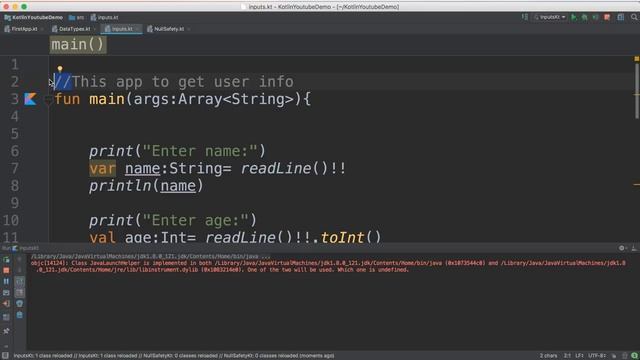
Task: Hide the Run panel with the hide icon
Action: pos(634,248)
